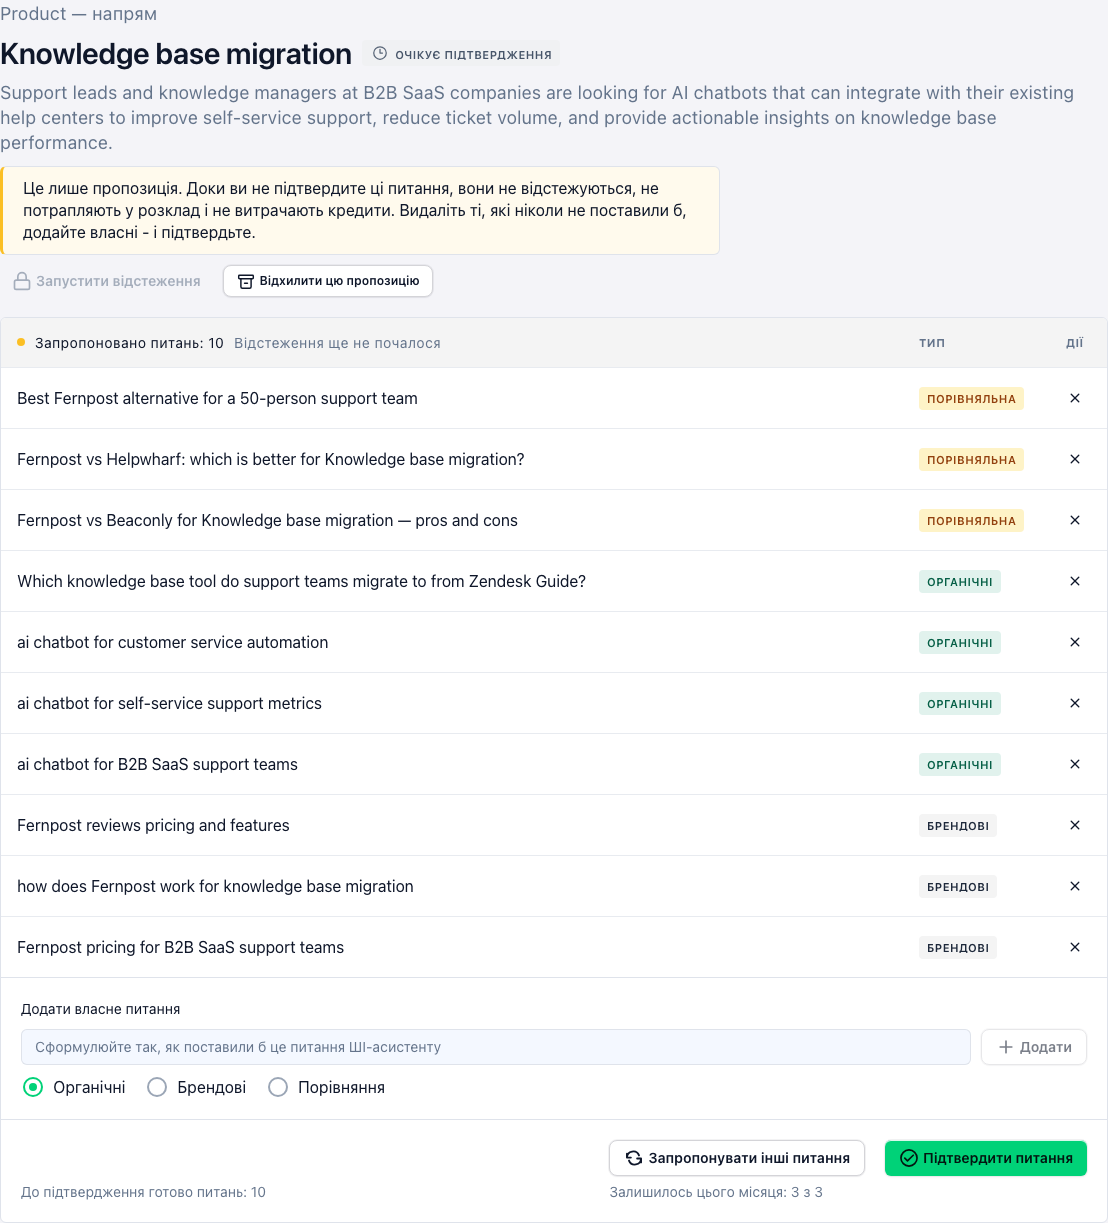Remove 'ai chatbot for B2B SaaS support teams'
Screen dimensions: 1108x1223
point(1075,764)
